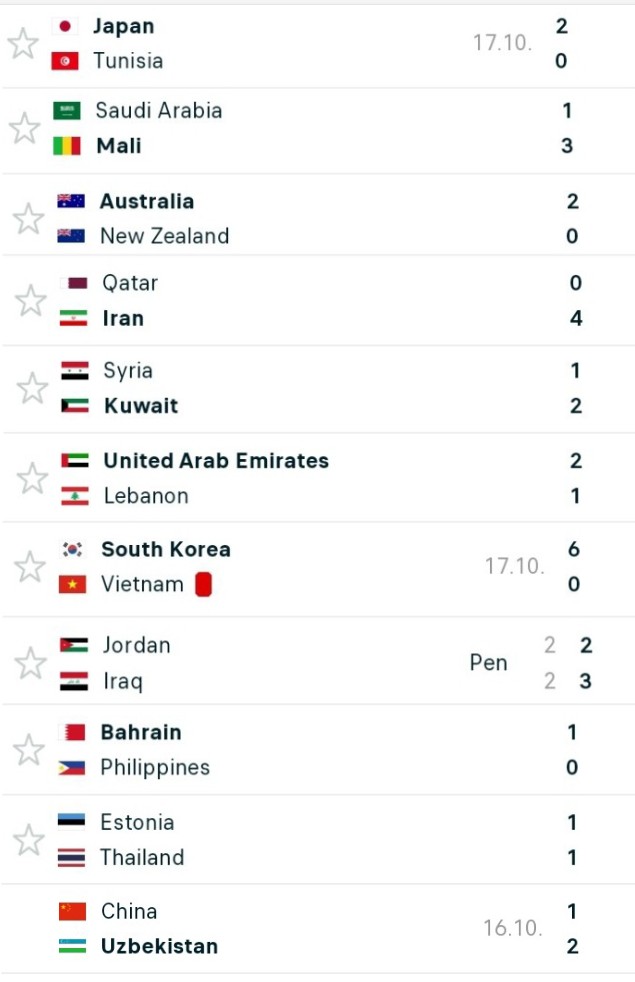Open the Jordan vs Iraq penalty result
Viewport: 635px width, 982px height.
pos(488,663)
